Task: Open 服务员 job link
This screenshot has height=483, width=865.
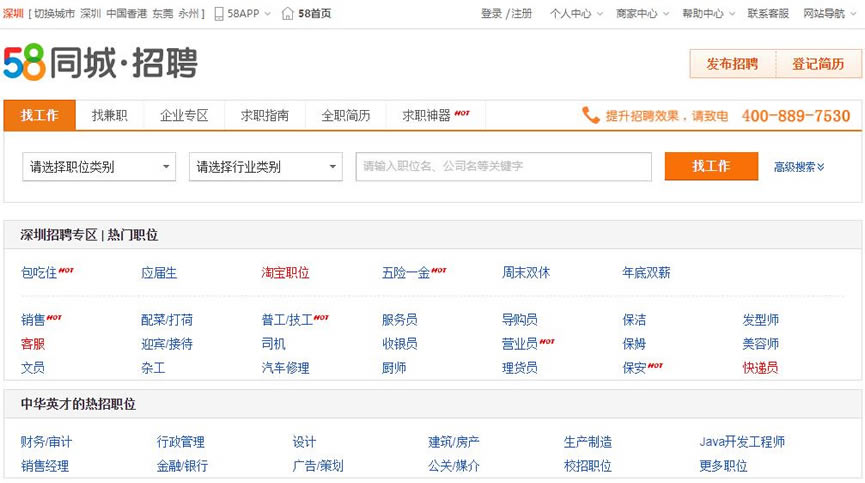Action: pyautogui.click(x=399, y=320)
